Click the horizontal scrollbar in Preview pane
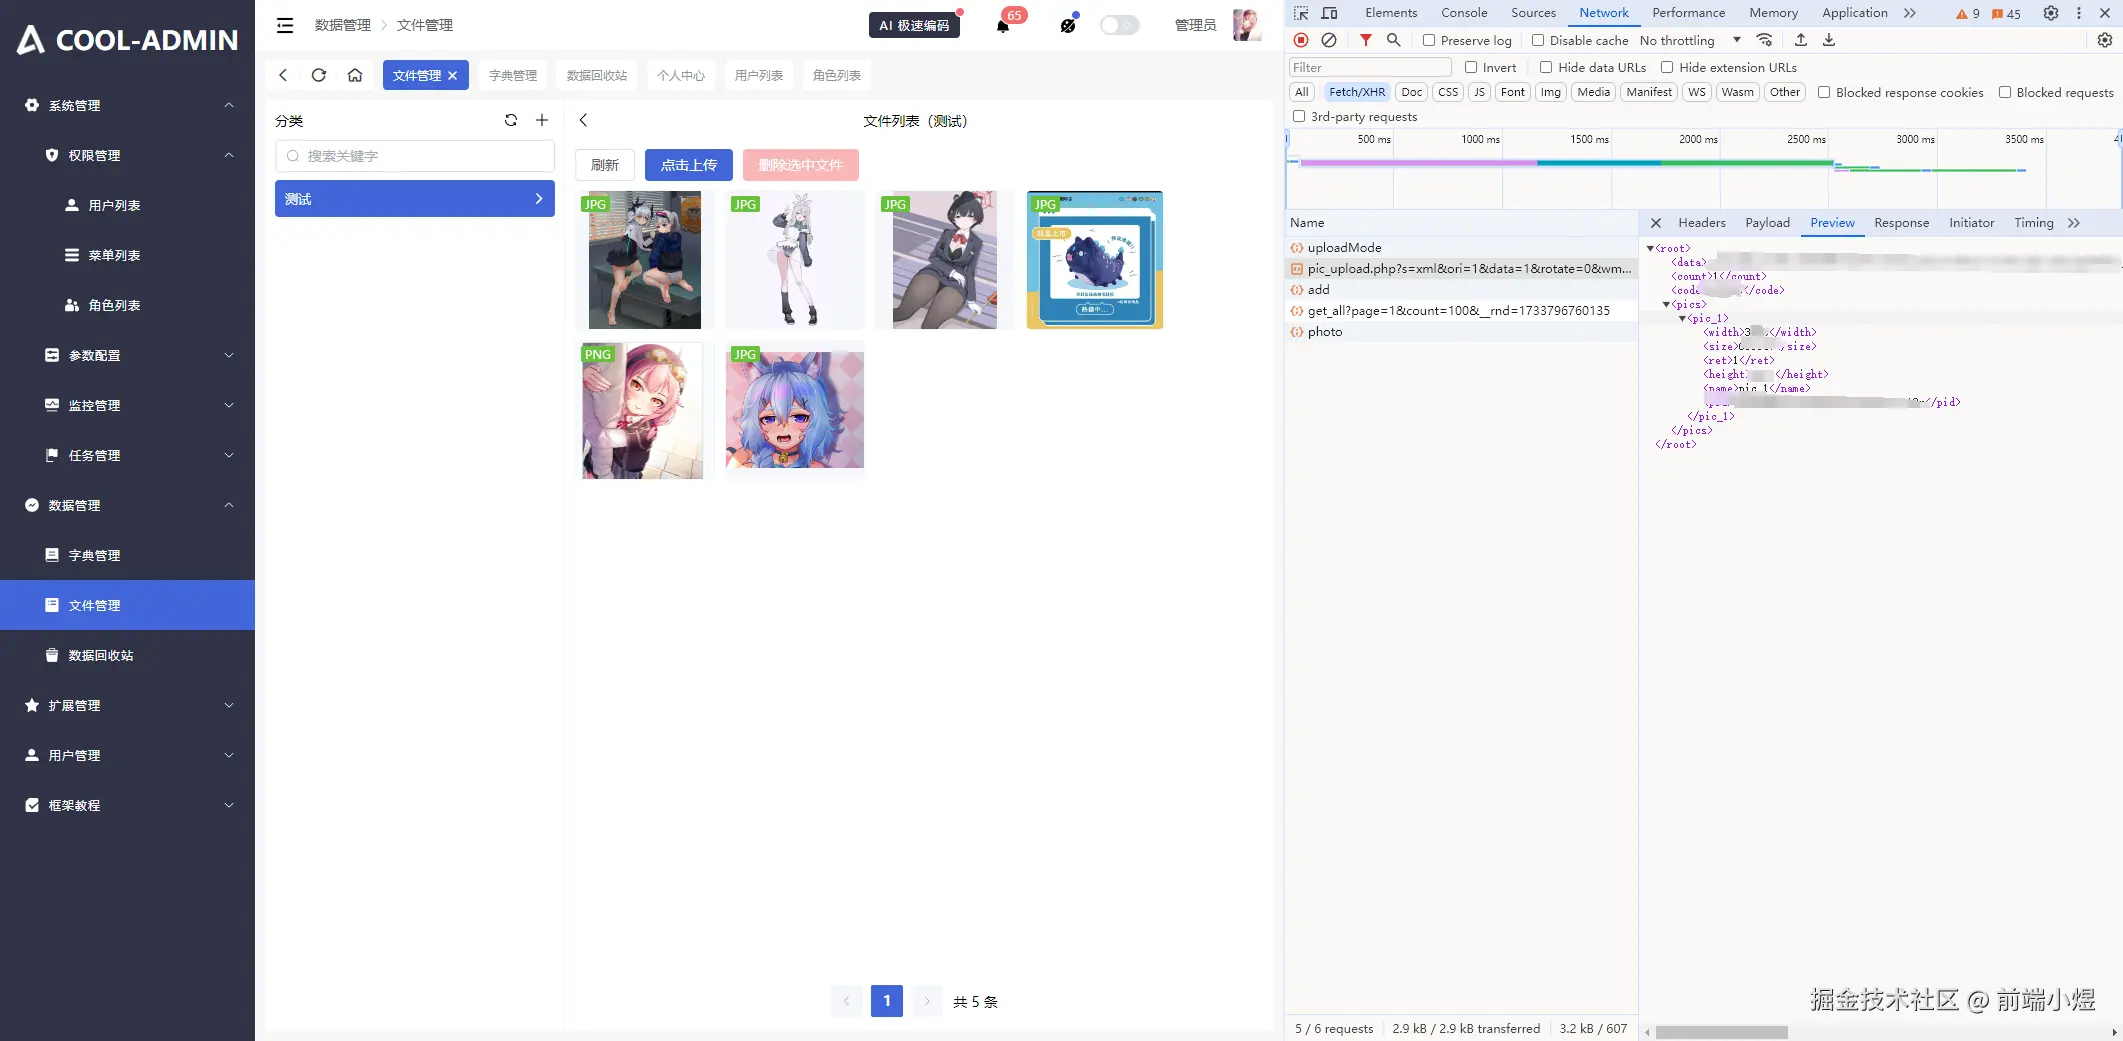This screenshot has width=2123, height=1041. click(1721, 1032)
